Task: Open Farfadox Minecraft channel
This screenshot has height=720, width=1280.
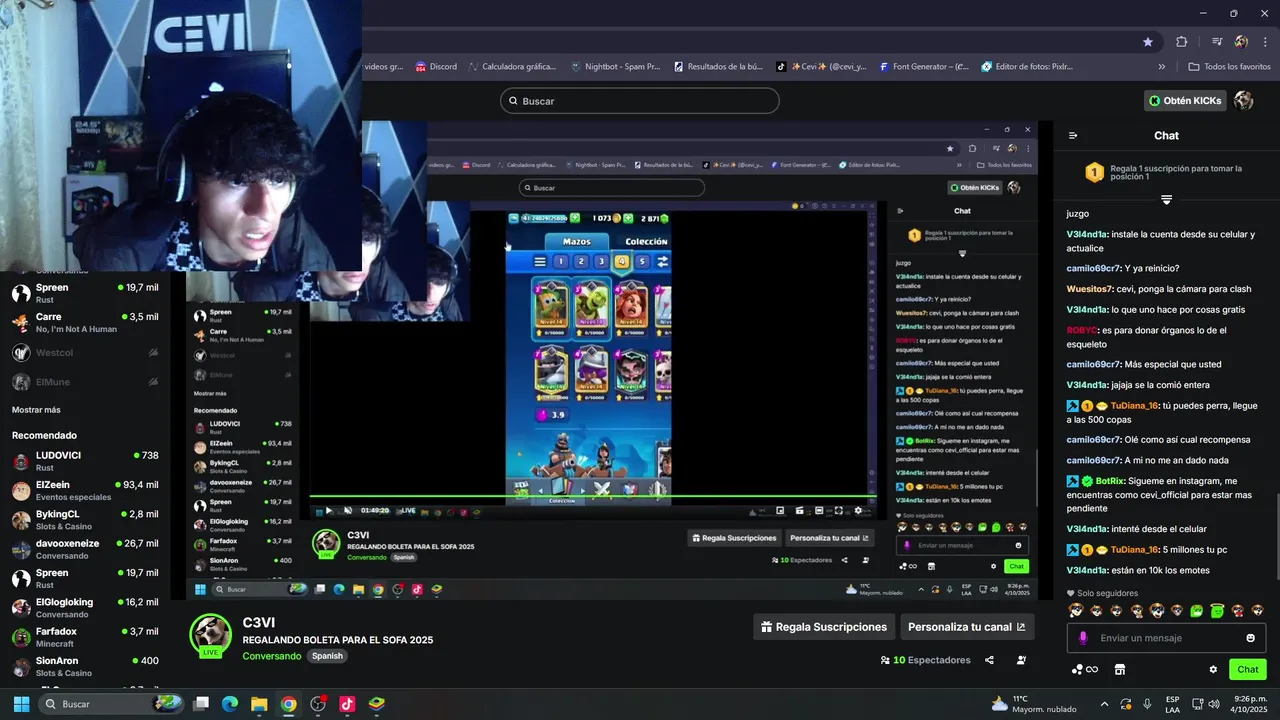Action: [85, 637]
